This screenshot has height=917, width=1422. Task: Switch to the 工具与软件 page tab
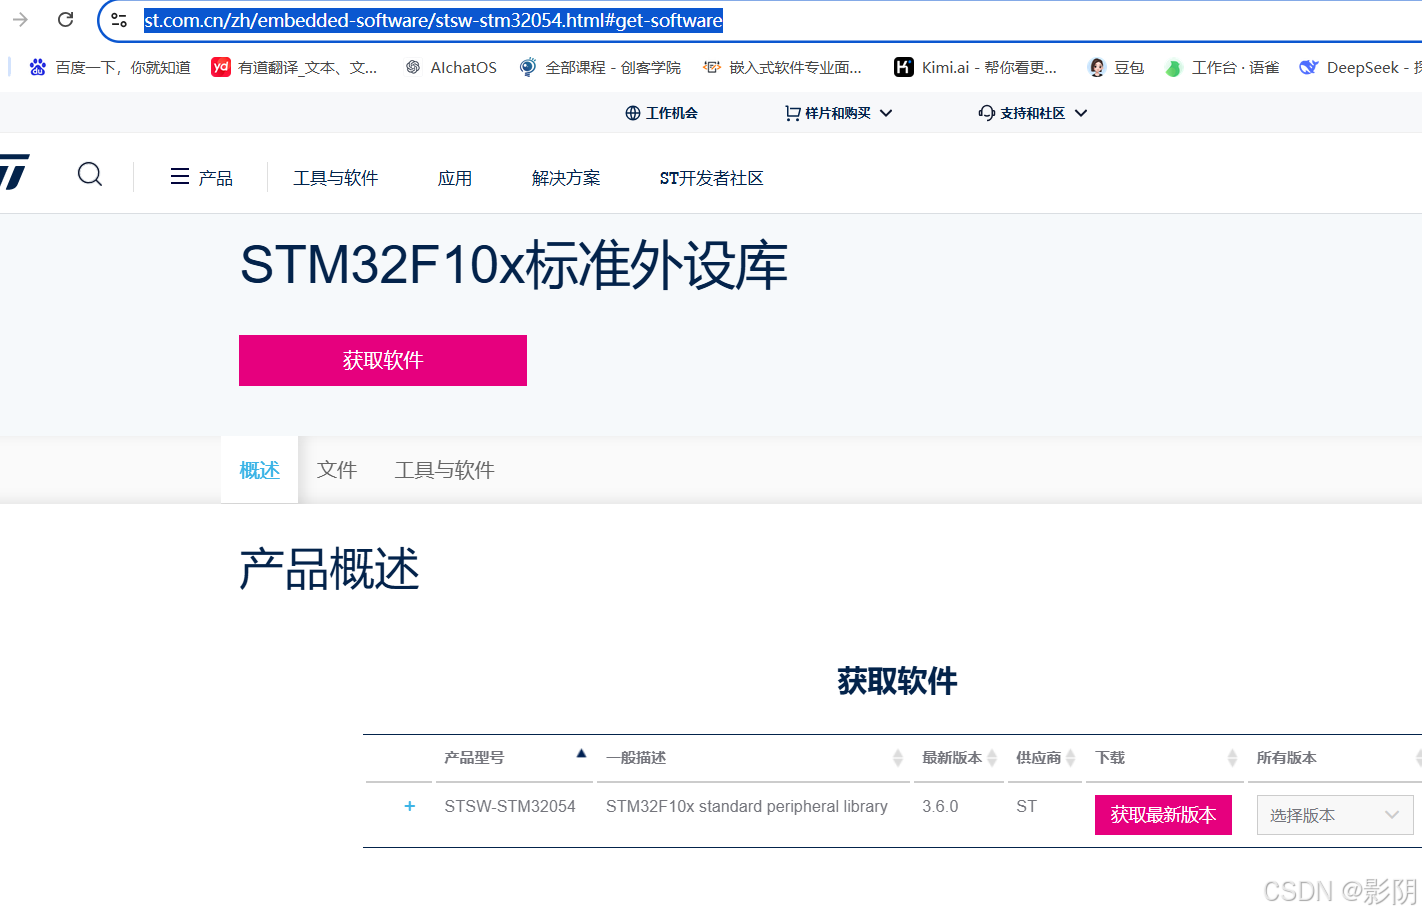(x=444, y=470)
